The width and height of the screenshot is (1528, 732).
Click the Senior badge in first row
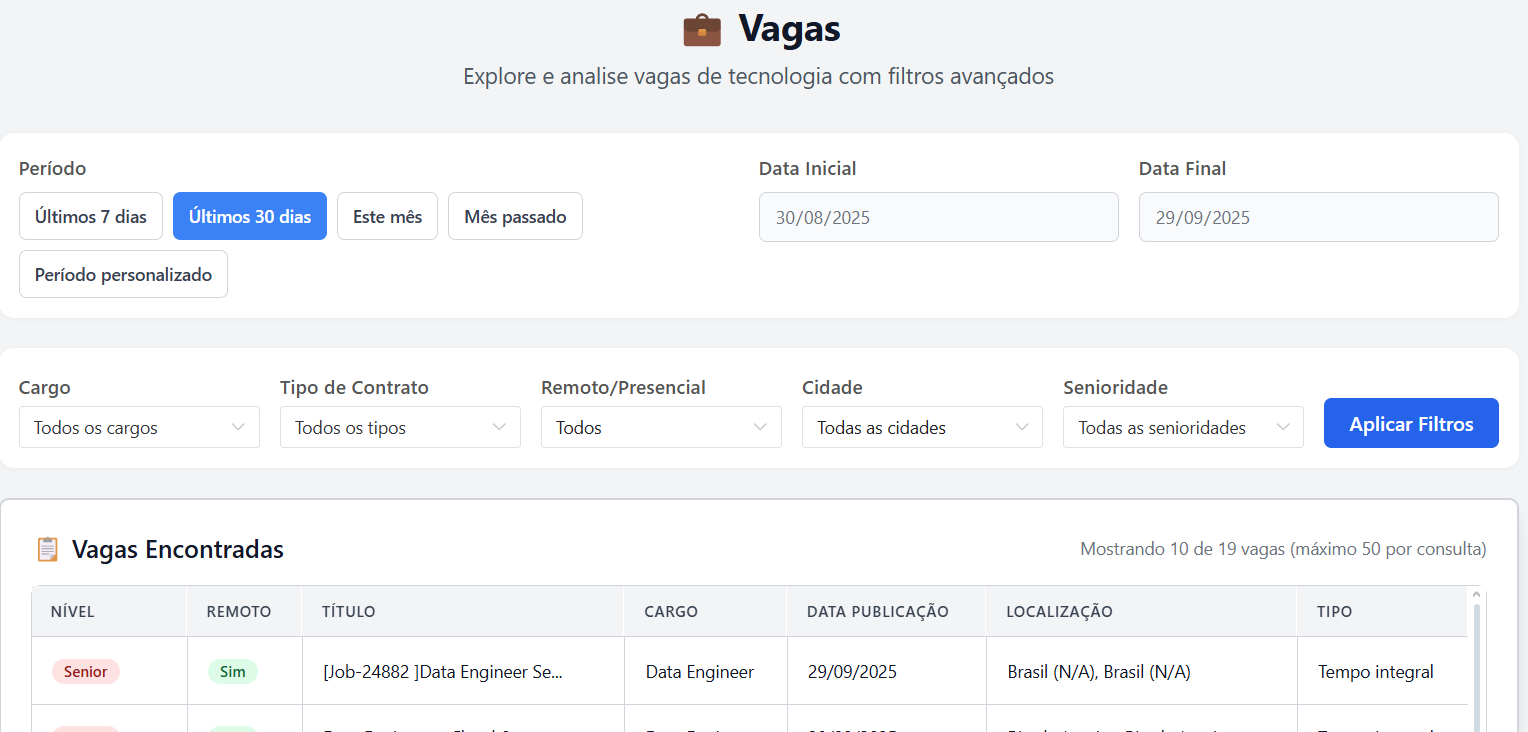coord(86,671)
